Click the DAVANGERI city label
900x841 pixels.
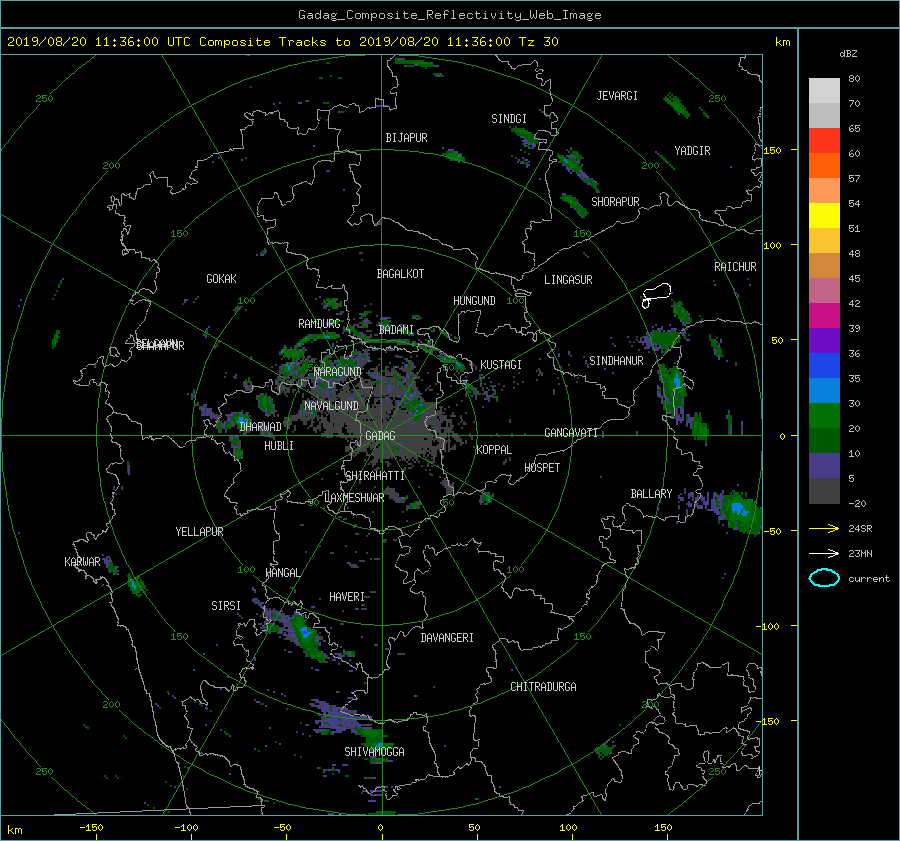coord(447,638)
